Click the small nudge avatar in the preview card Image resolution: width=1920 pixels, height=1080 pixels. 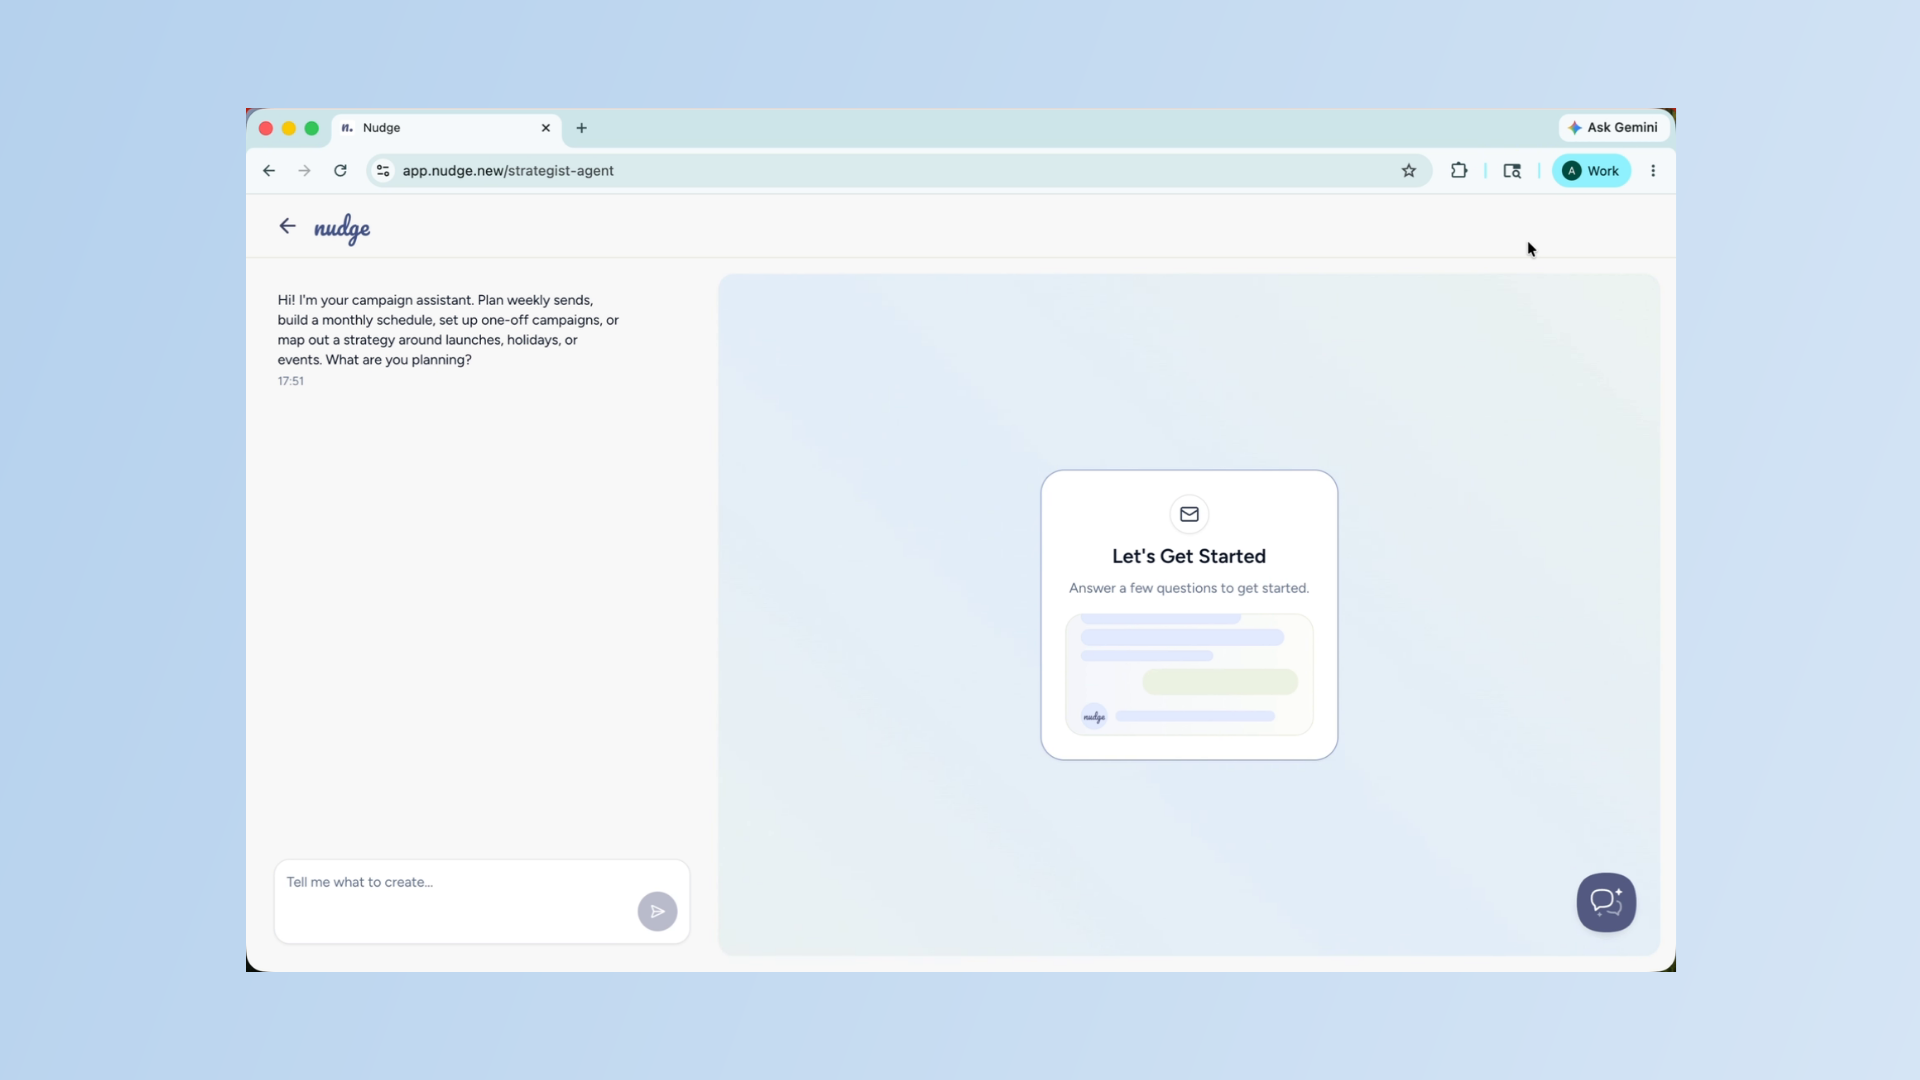1094,716
